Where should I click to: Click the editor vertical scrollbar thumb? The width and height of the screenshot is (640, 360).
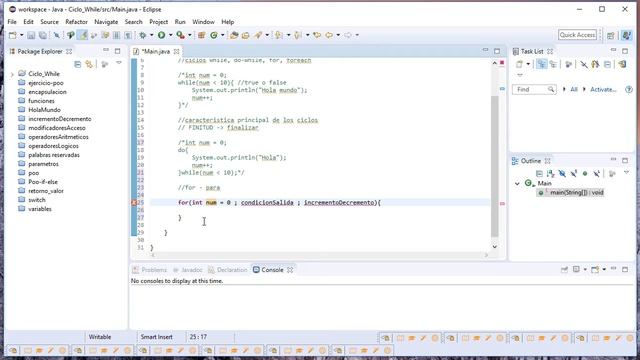click(x=495, y=166)
